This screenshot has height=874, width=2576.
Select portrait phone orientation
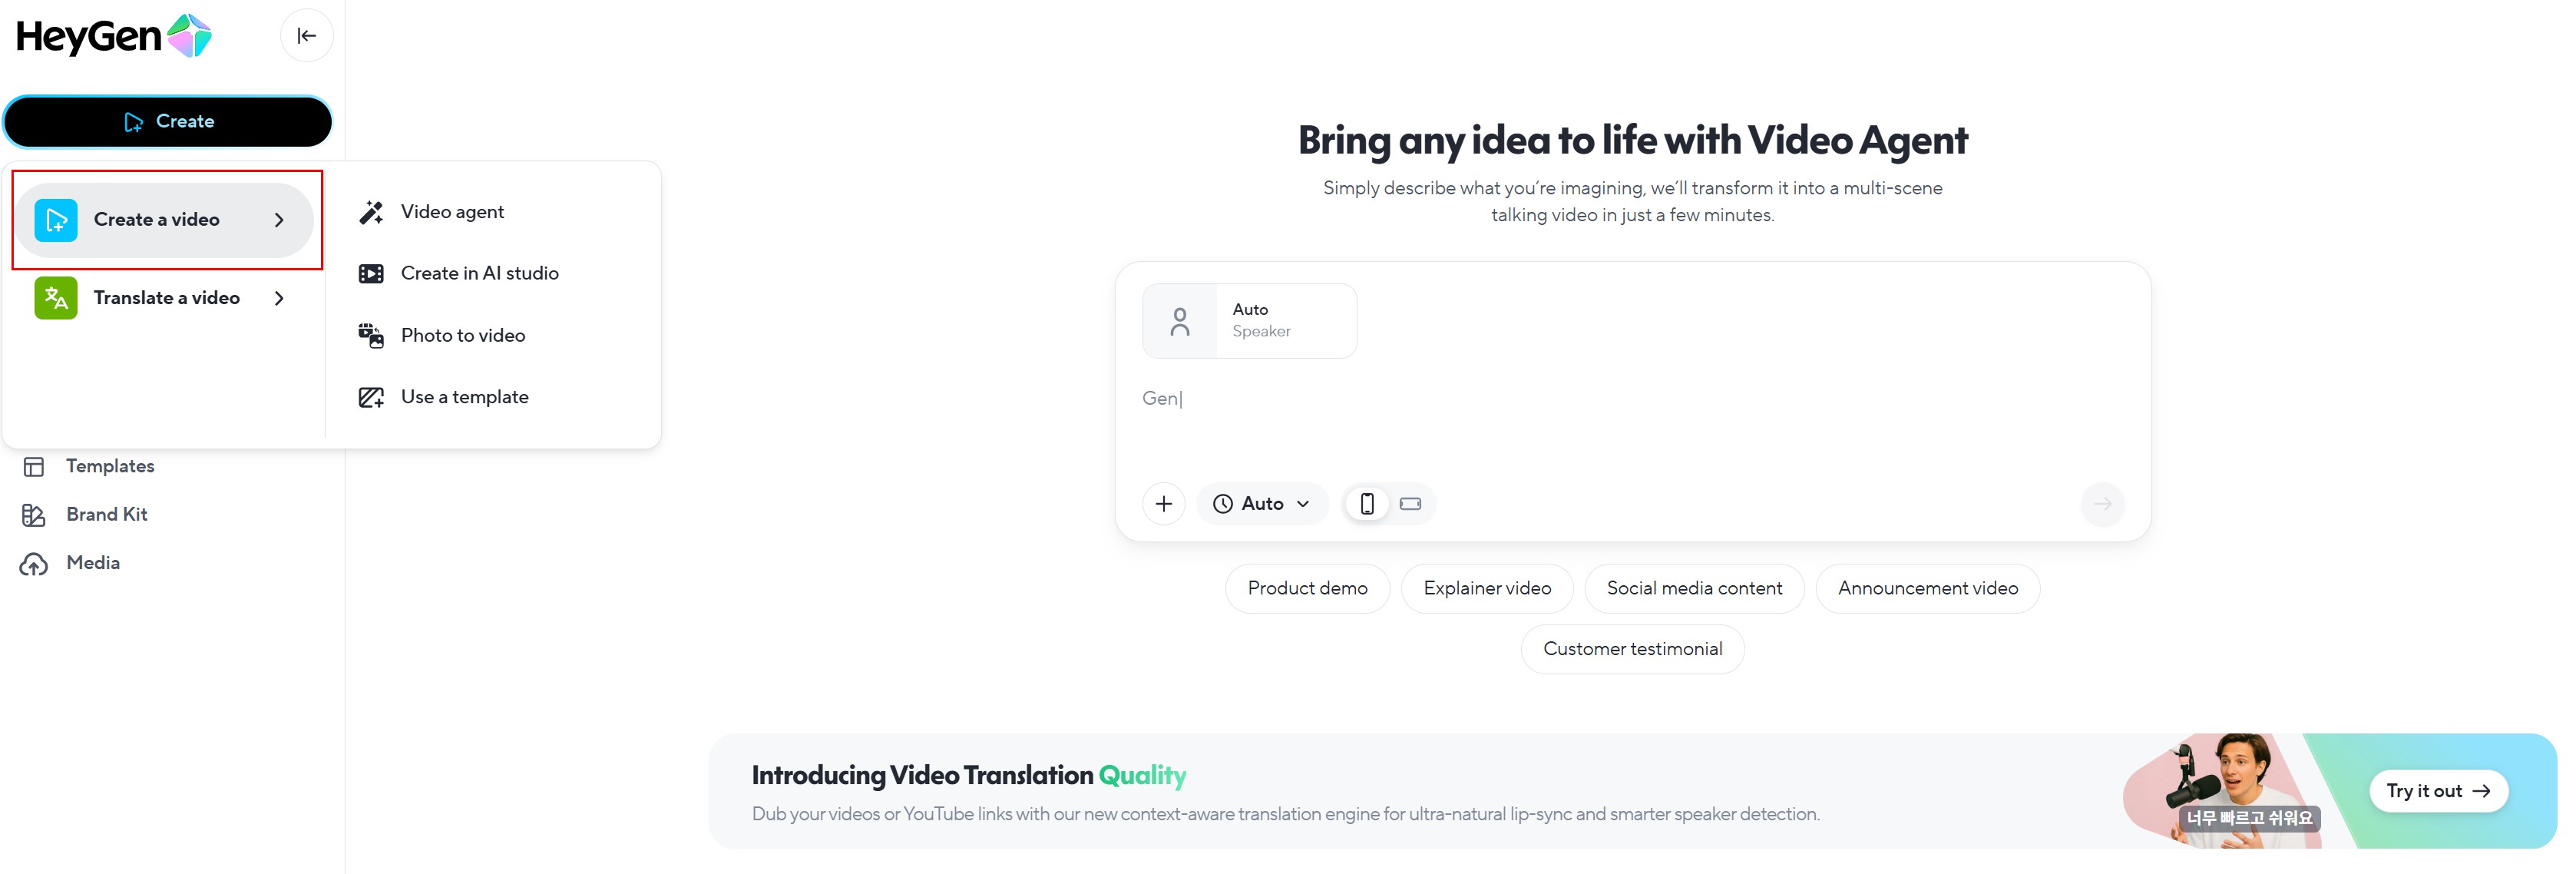[x=1367, y=504]
